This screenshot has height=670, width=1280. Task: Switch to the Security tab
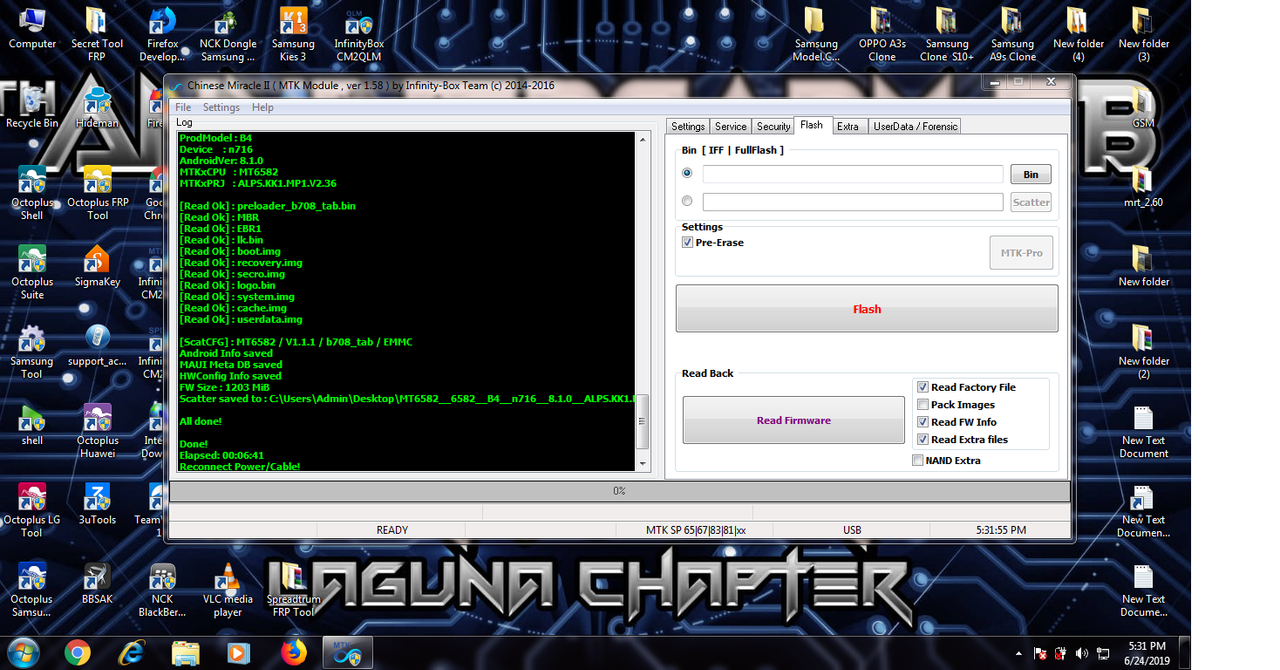(773, 126)
